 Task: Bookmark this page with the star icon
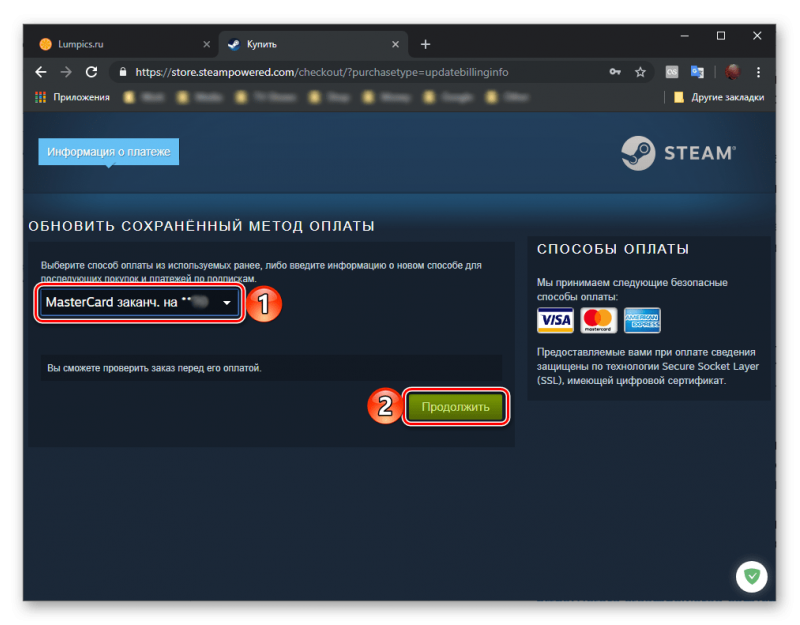[x=640, y=72]
